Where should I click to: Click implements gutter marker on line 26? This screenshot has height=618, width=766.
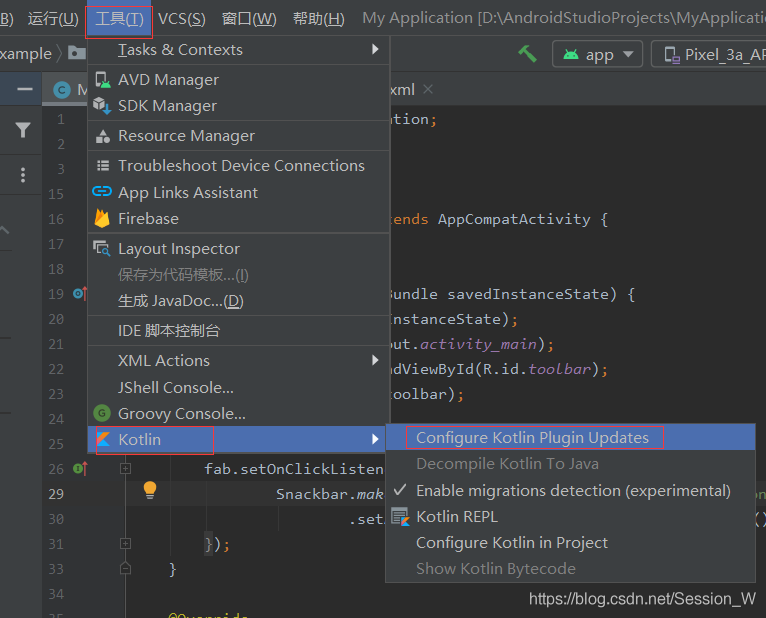(80, 469)
